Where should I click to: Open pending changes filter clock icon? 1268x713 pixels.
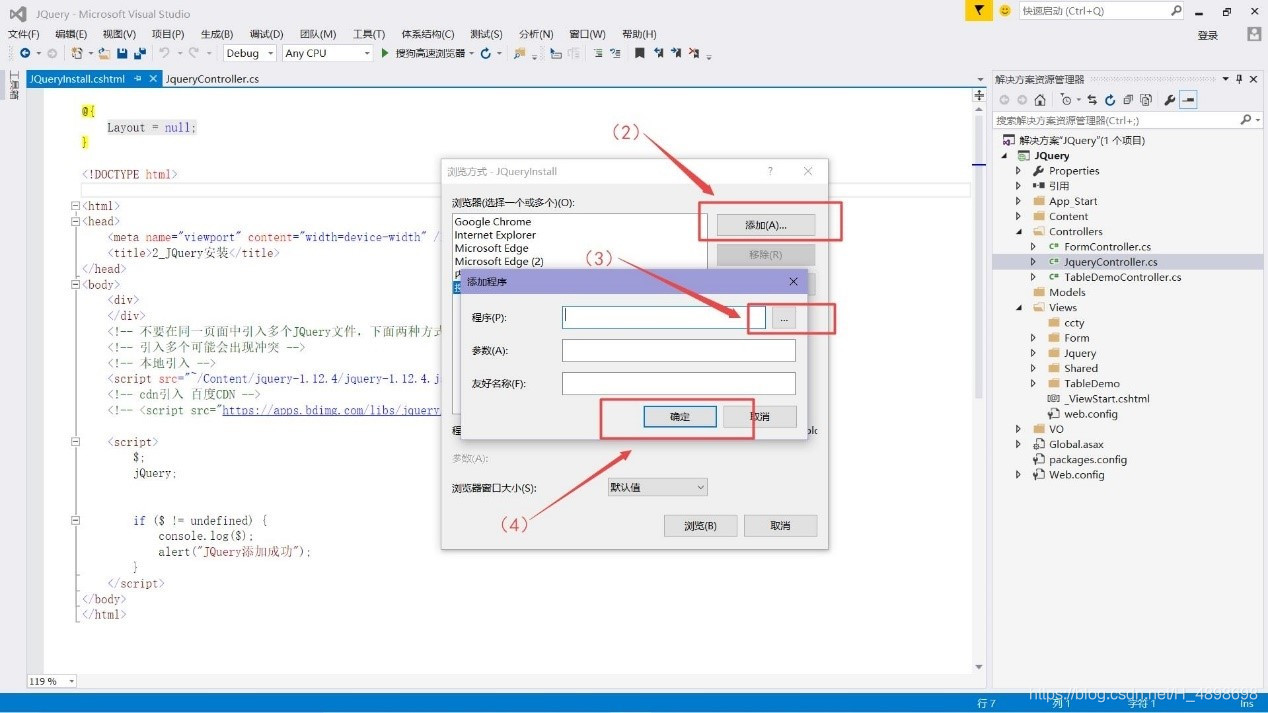coord(1067,100)
